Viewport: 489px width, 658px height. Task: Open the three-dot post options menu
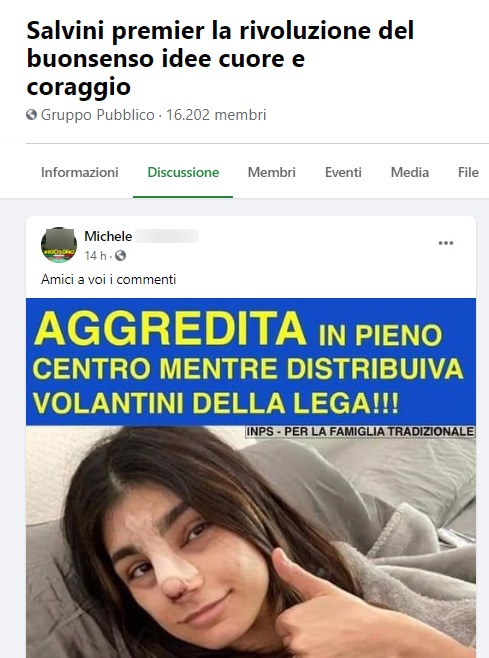pos(445,243)
